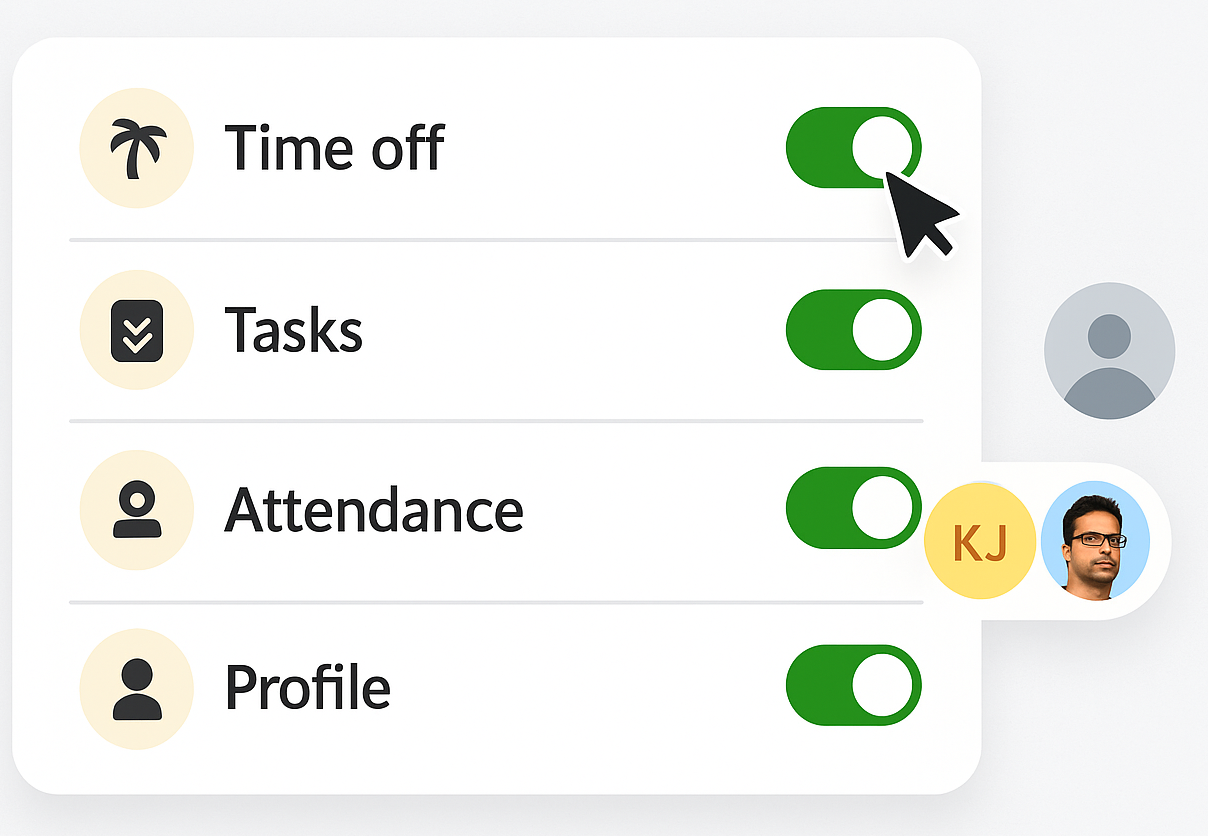Toggle the Profile switch off

[x=853, y=686]
